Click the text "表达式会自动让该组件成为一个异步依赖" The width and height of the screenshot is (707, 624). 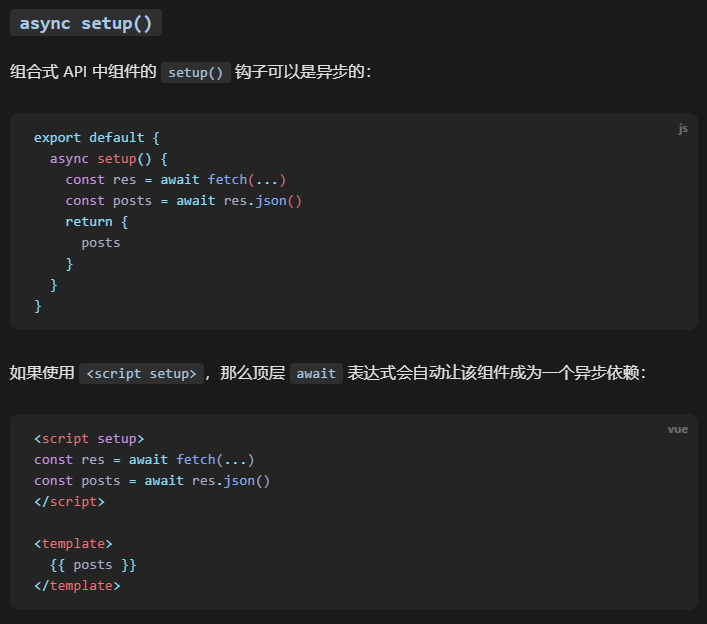[494, 373]
